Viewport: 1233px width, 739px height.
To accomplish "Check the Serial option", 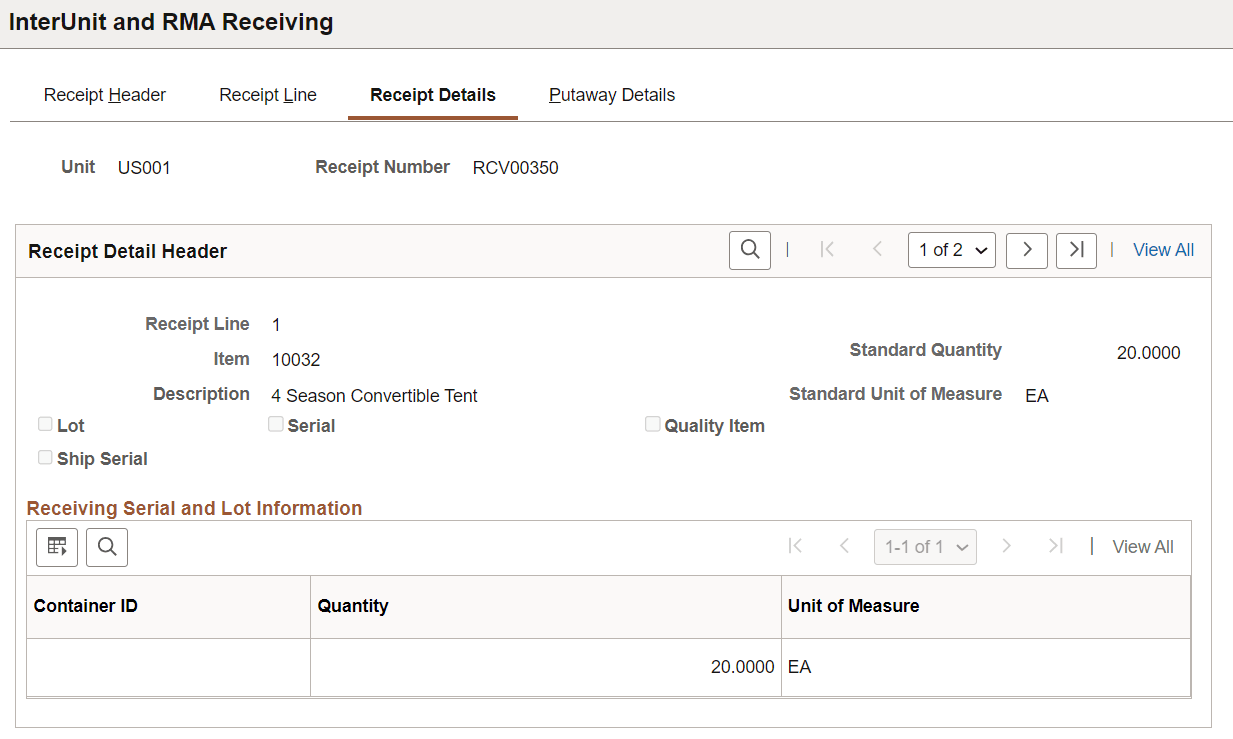I will (x=276, y=424).
